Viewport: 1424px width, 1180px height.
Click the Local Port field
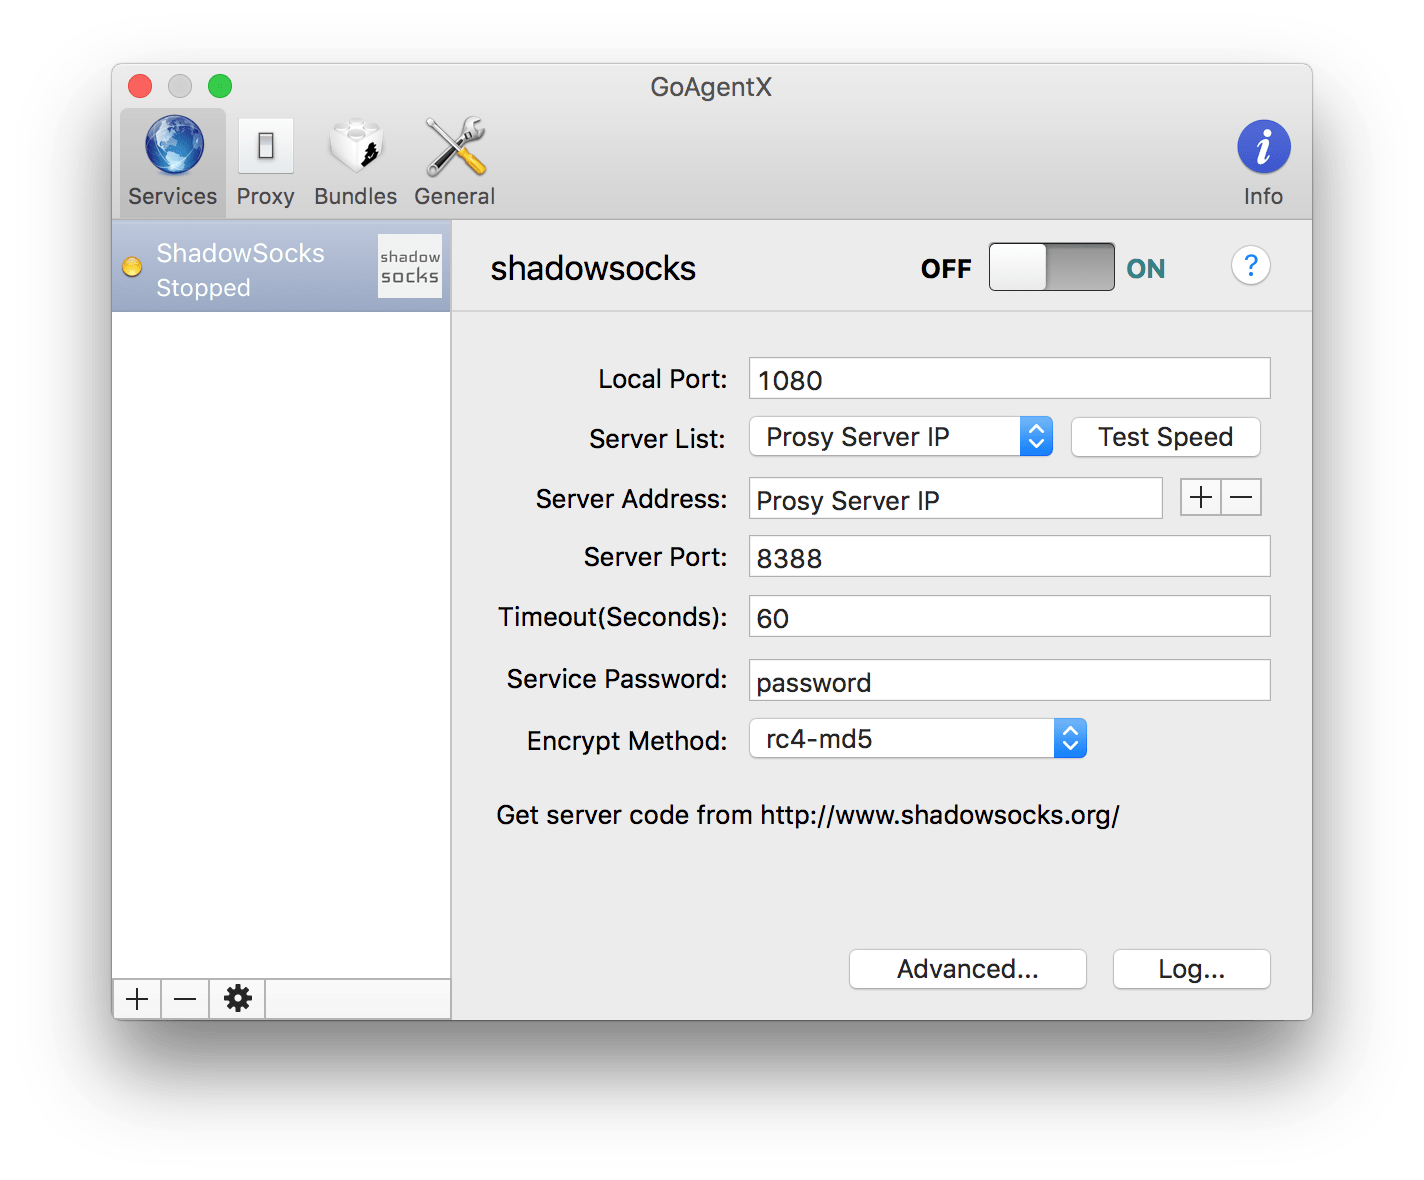pos(1010,379)
